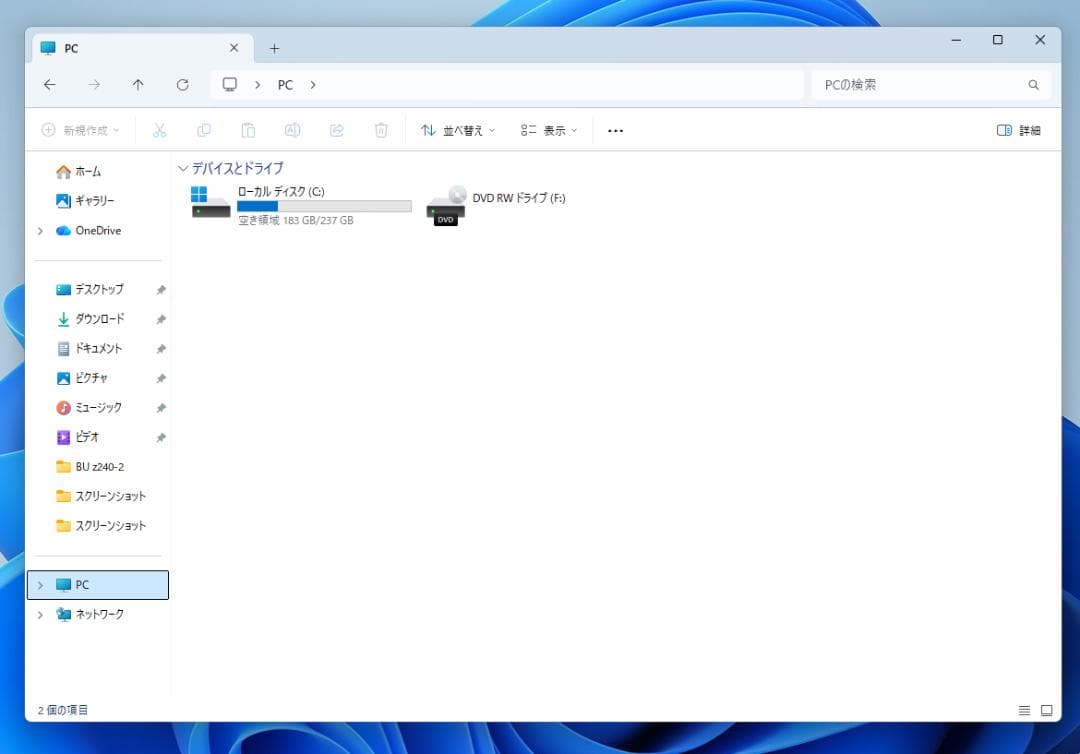Click the Back navigation arrow
The width and height of the screenshot is (1080, 754).
50,85
